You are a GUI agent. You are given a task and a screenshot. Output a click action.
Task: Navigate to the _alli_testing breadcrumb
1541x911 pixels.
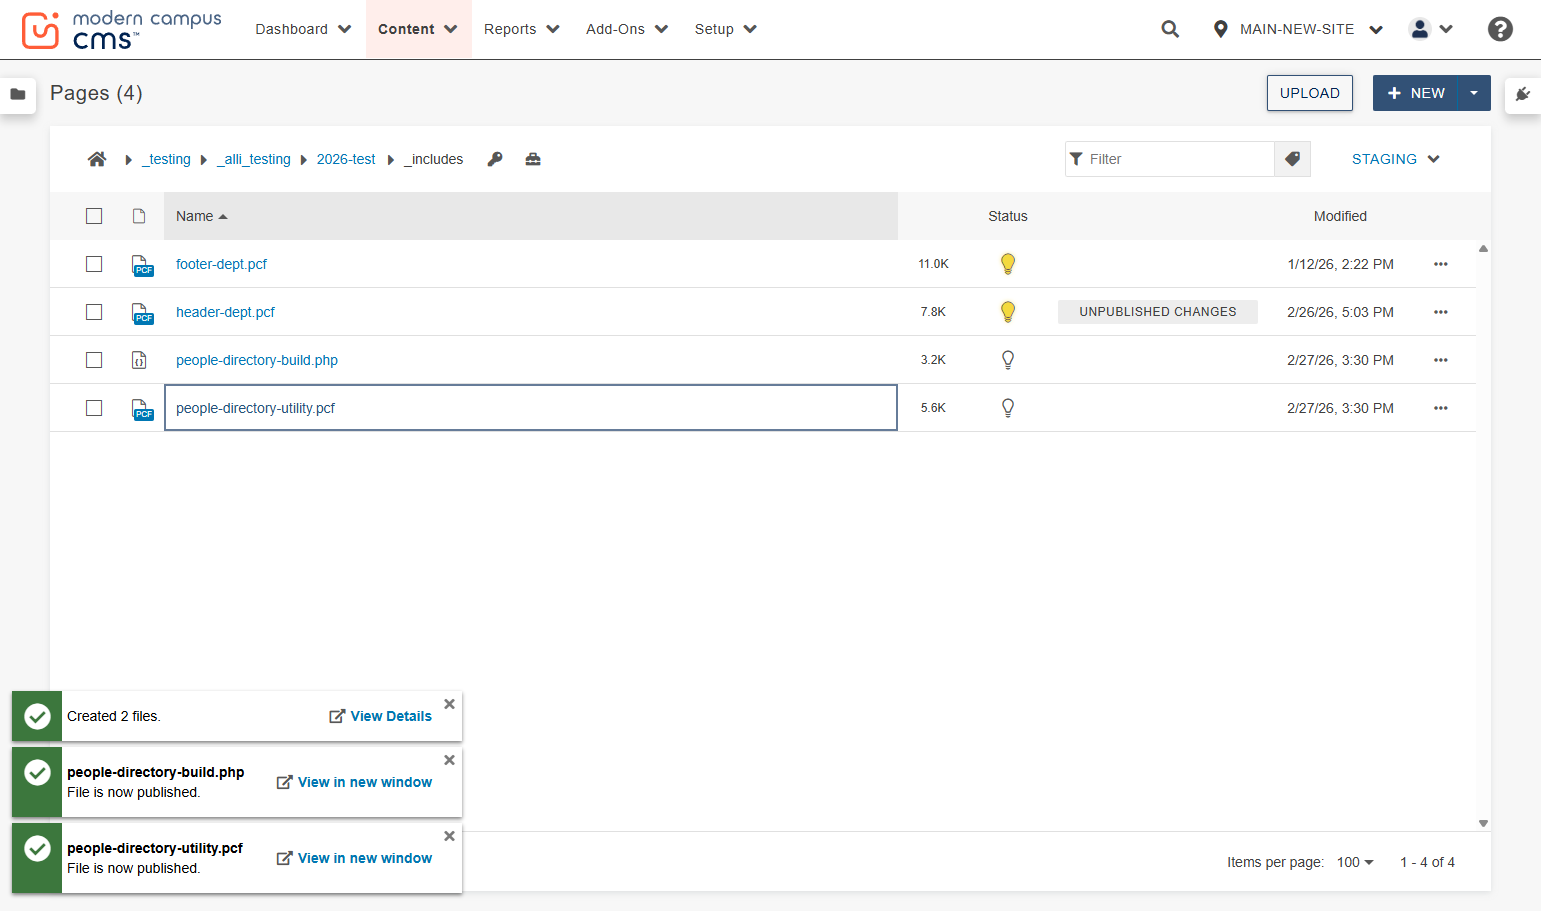pyautogui.click(x=254, y=159)
